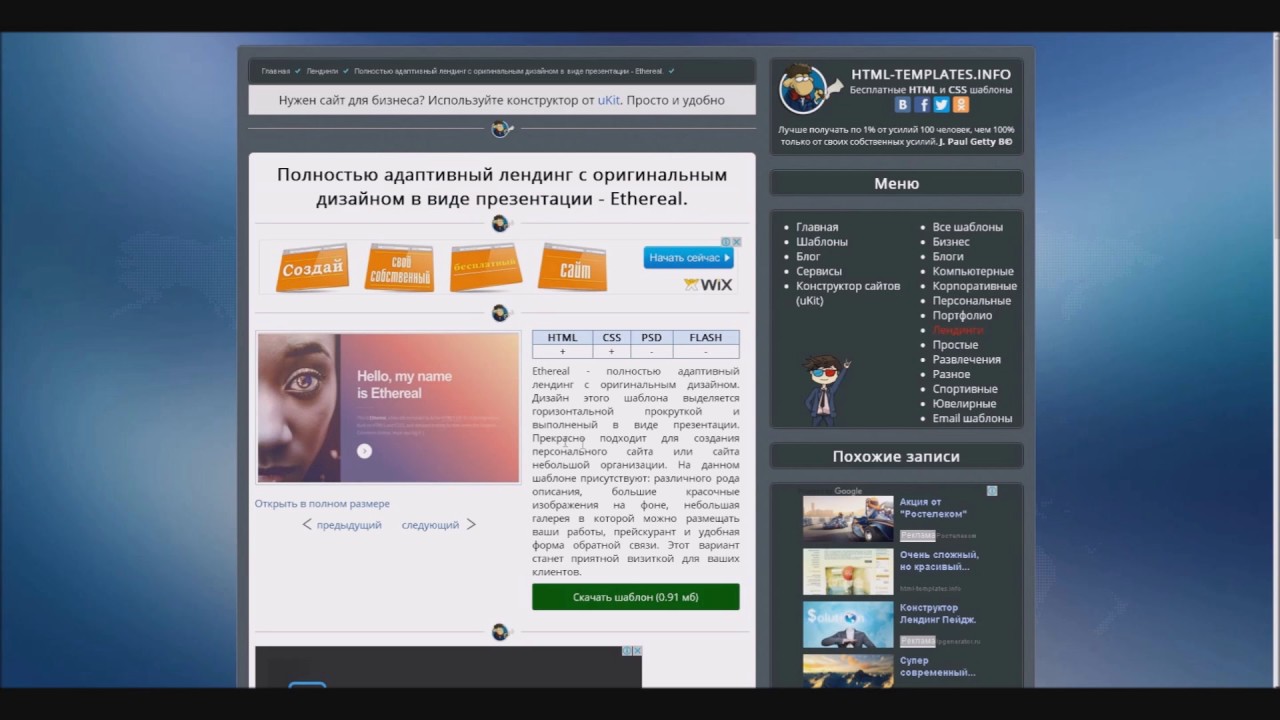Open 'Блоги' category

pyautogui.click(x=948, y=257)
